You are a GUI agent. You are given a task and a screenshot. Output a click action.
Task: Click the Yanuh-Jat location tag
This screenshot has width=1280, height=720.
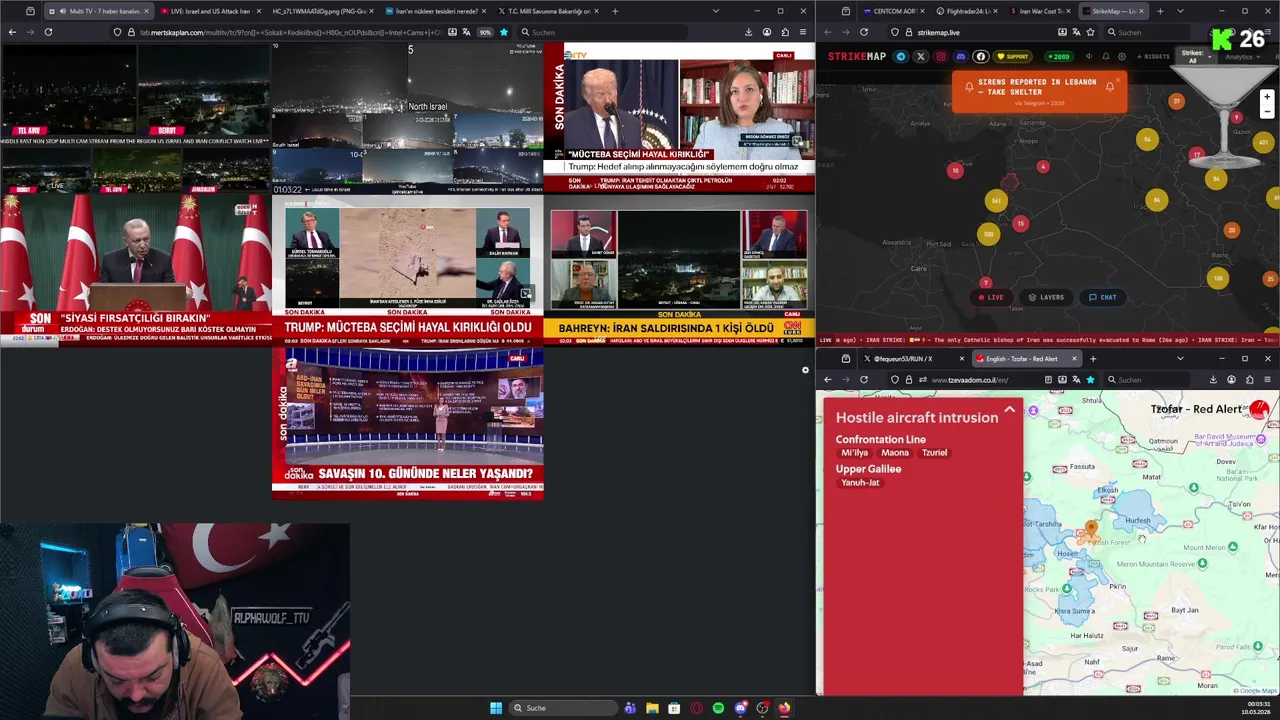point(860,483)
